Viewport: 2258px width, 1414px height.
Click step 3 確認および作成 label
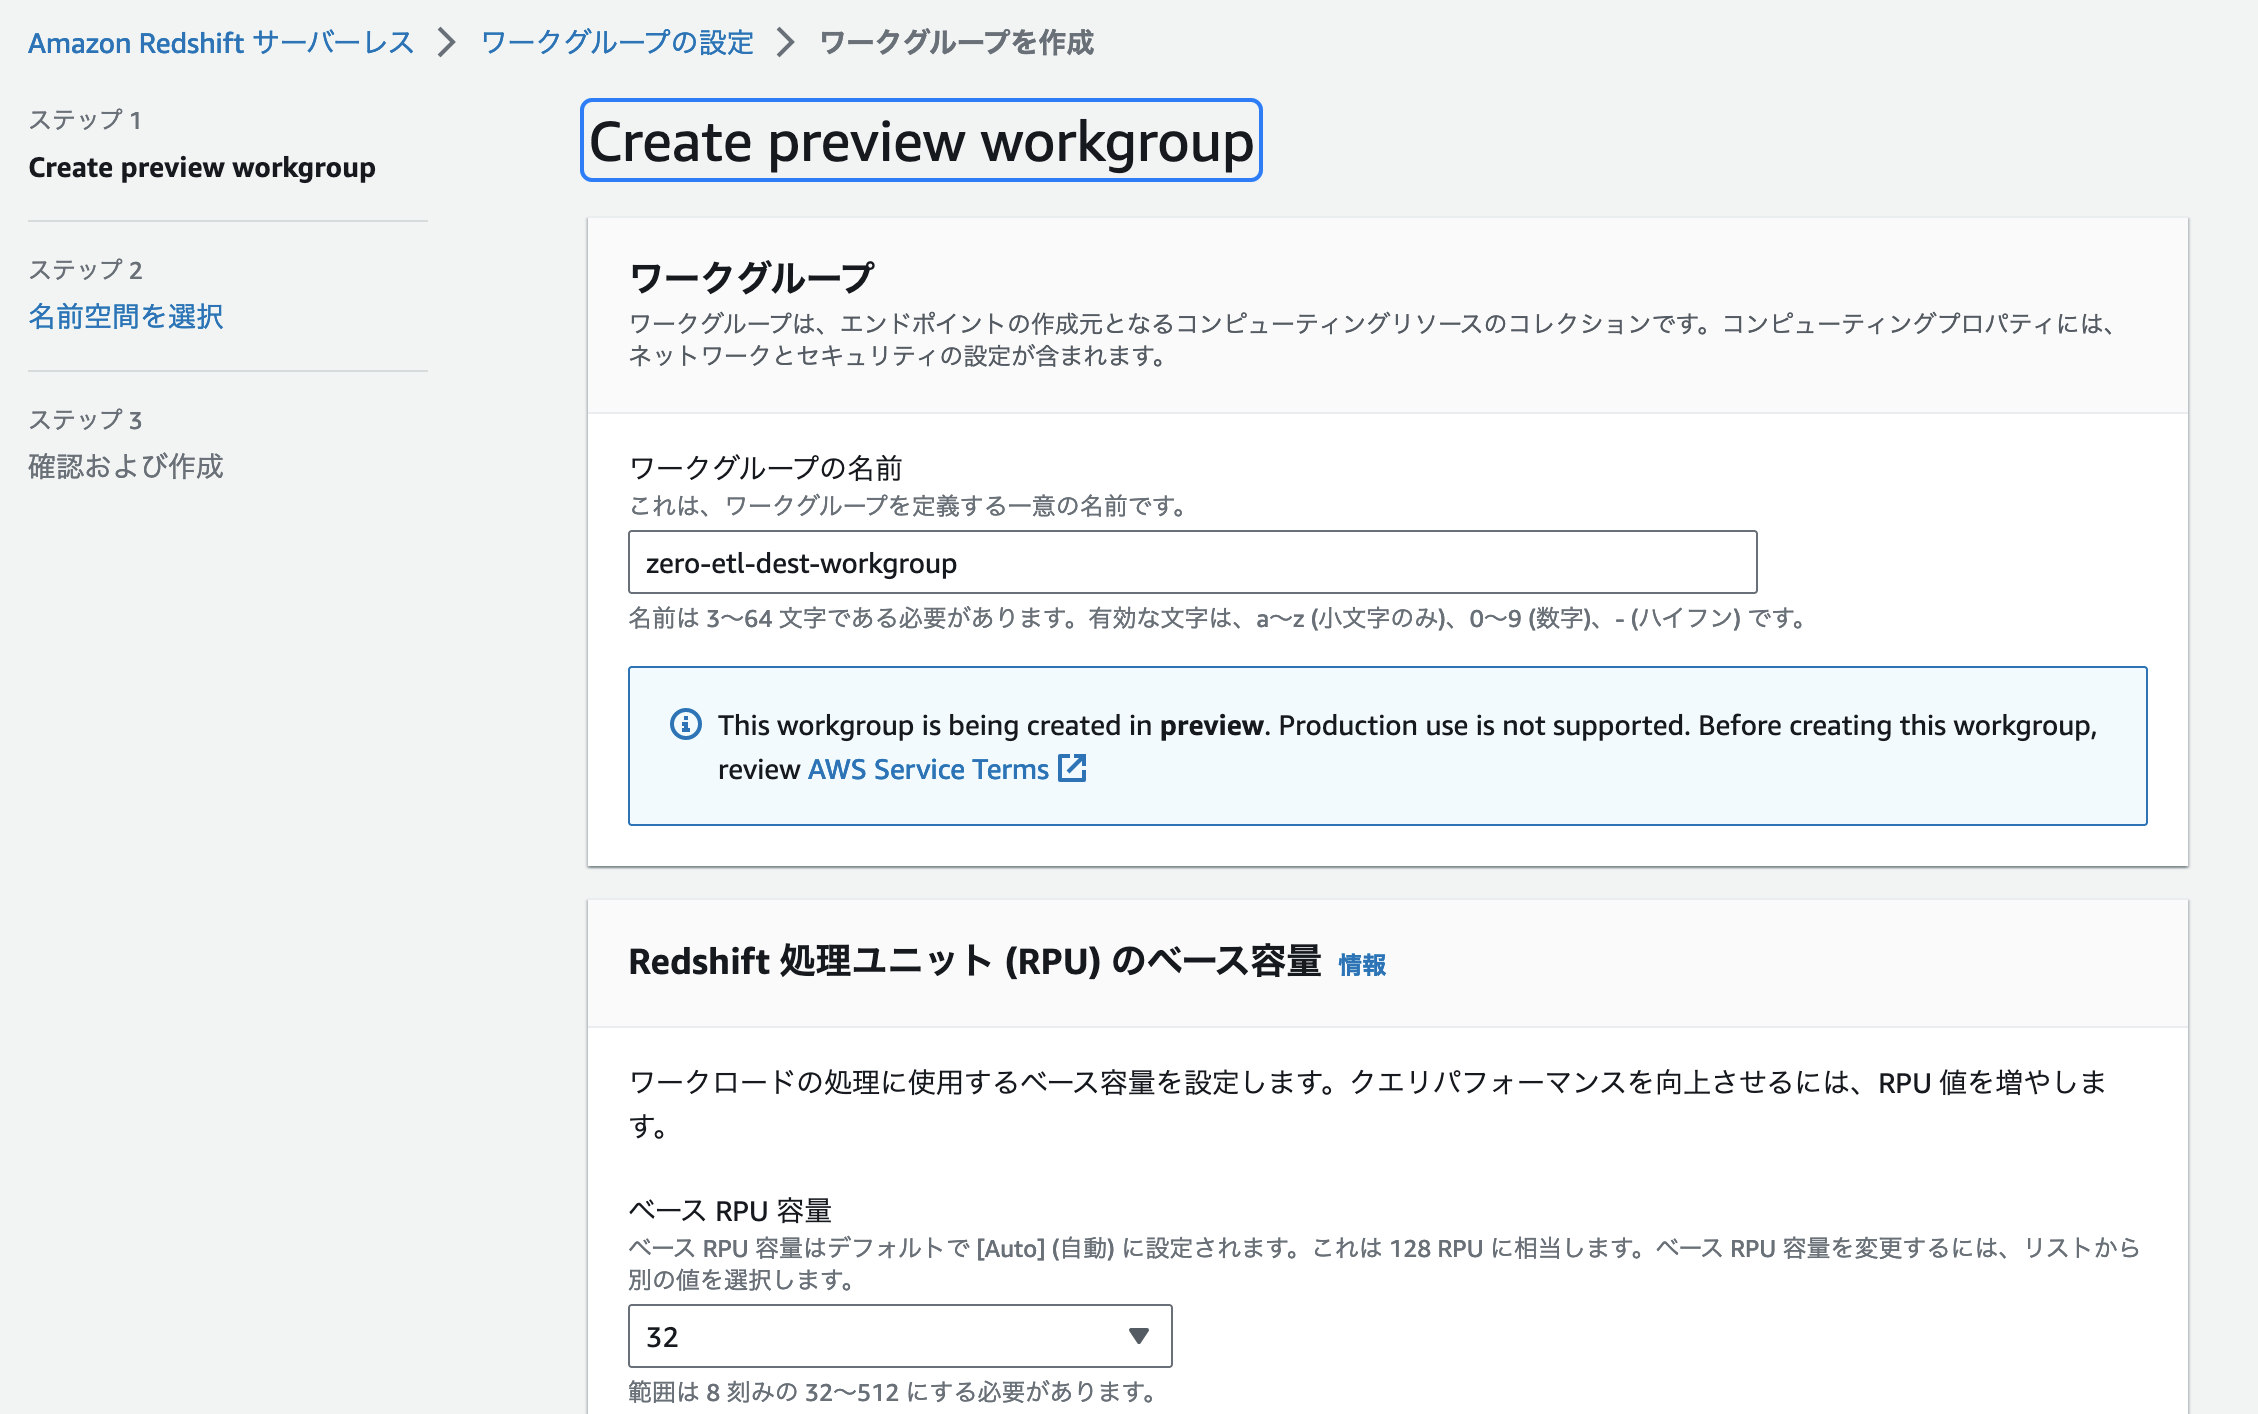pos(126,466)
